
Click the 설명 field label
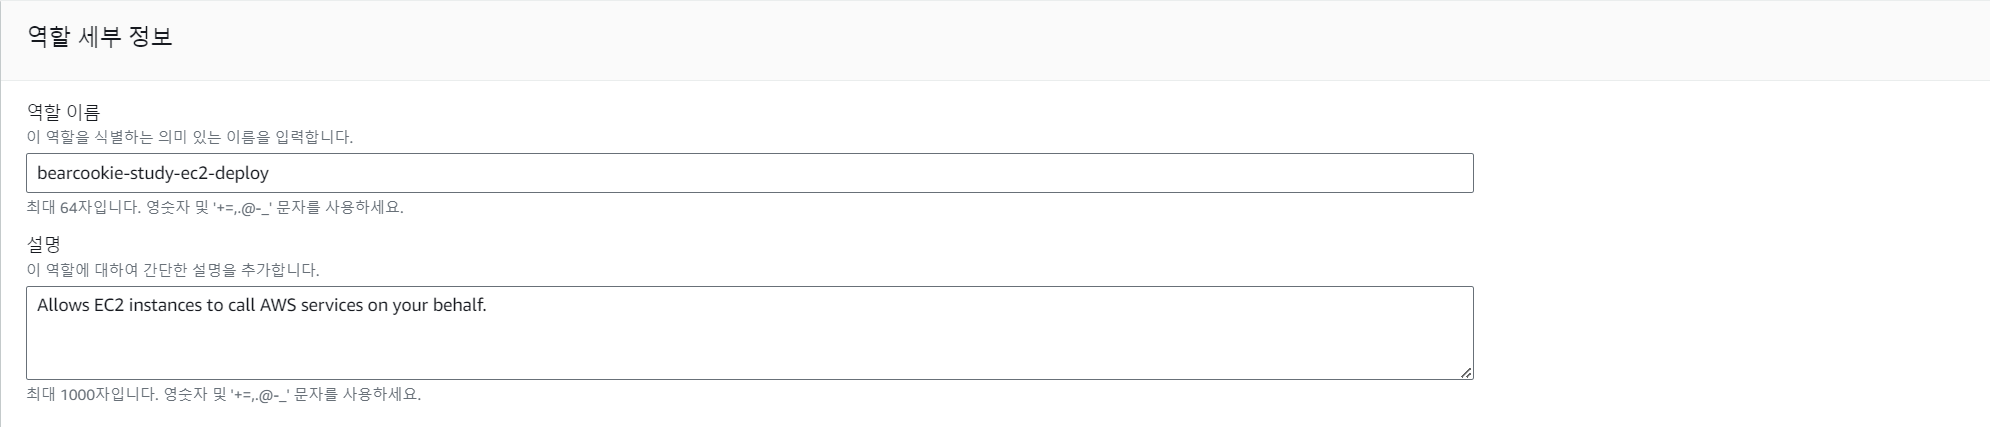pos(44,244)
